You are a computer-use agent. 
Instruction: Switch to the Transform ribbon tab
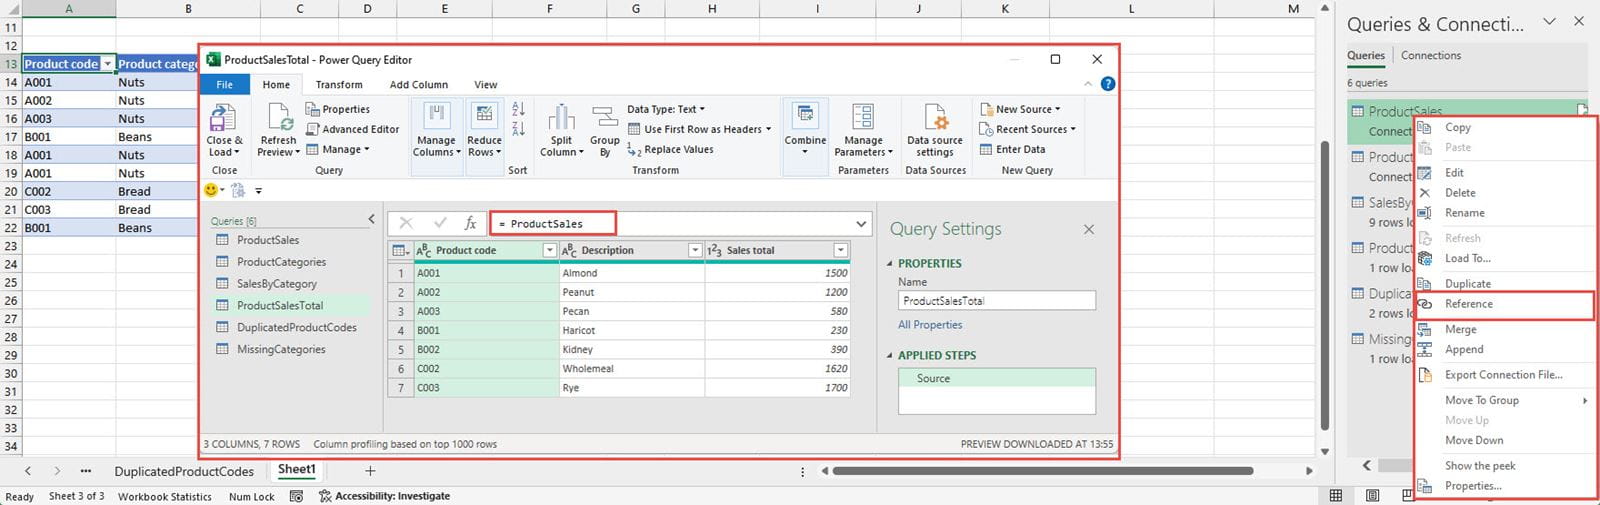(x=339, y=85)
